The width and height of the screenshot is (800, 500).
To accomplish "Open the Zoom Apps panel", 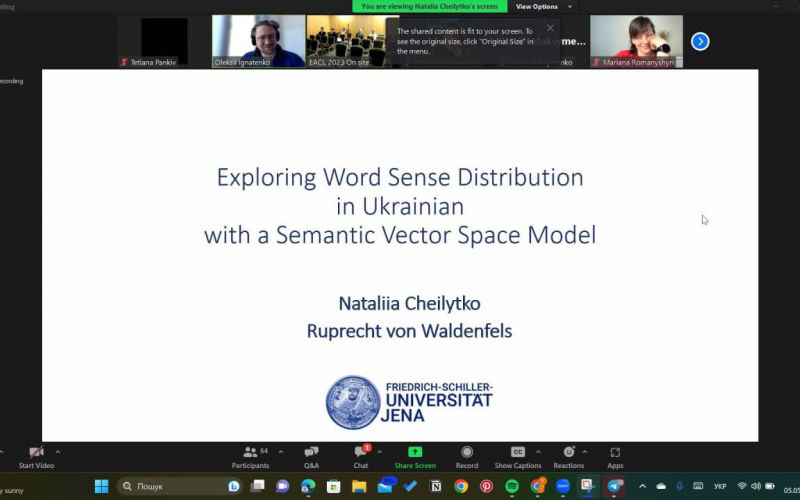I will 615,457.
